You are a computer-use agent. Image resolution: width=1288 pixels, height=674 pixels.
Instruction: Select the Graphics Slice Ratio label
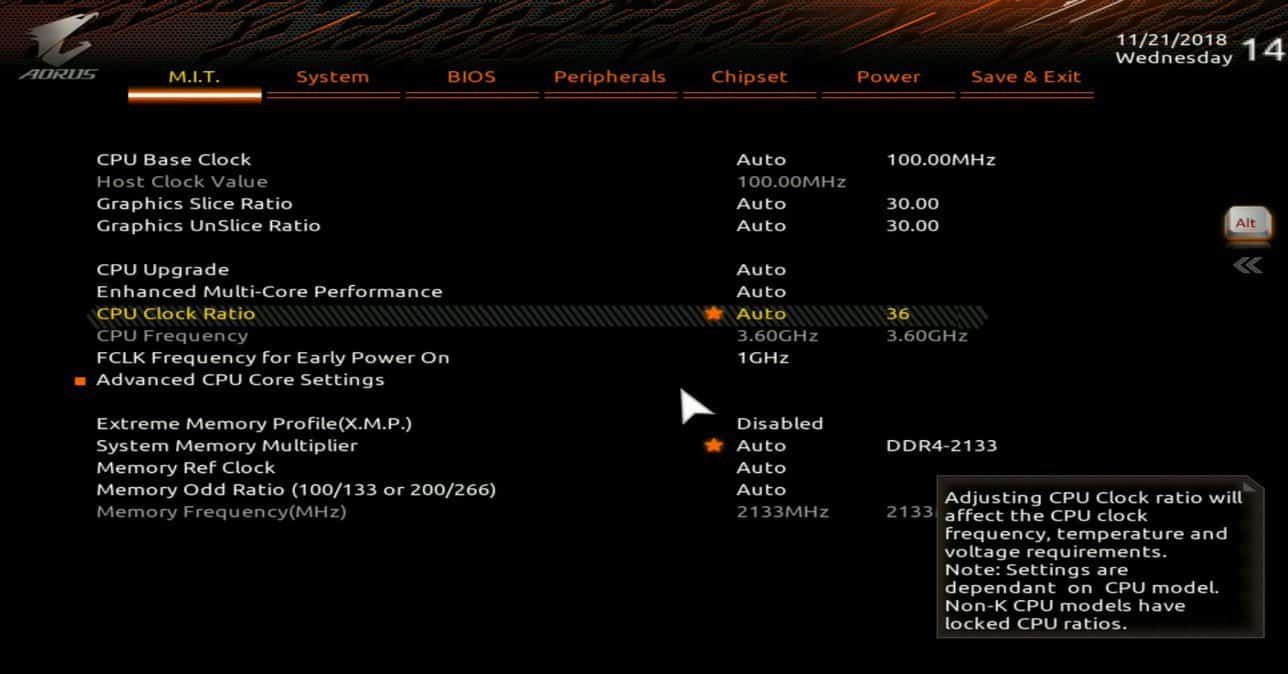pyautogui.click(x=194, y=204)
